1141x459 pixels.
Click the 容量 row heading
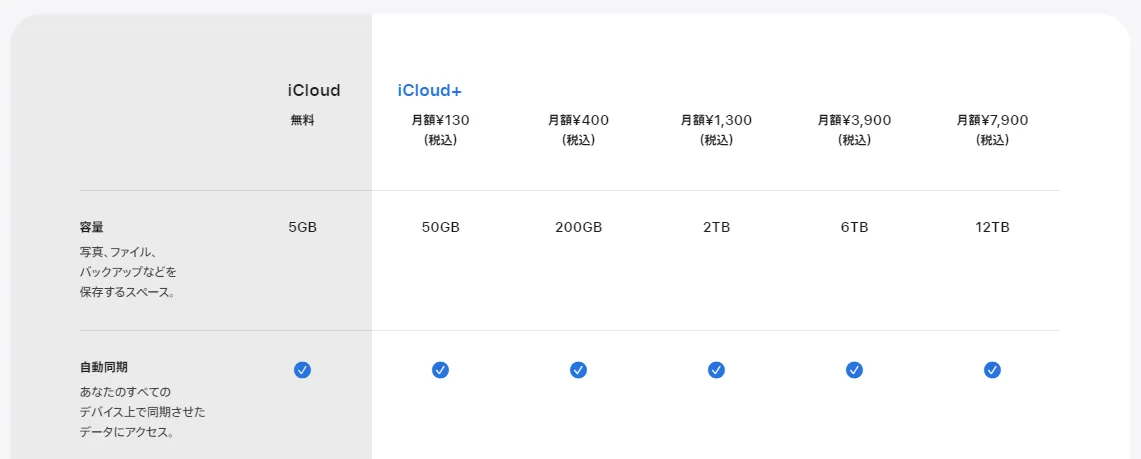pos(92,228)
